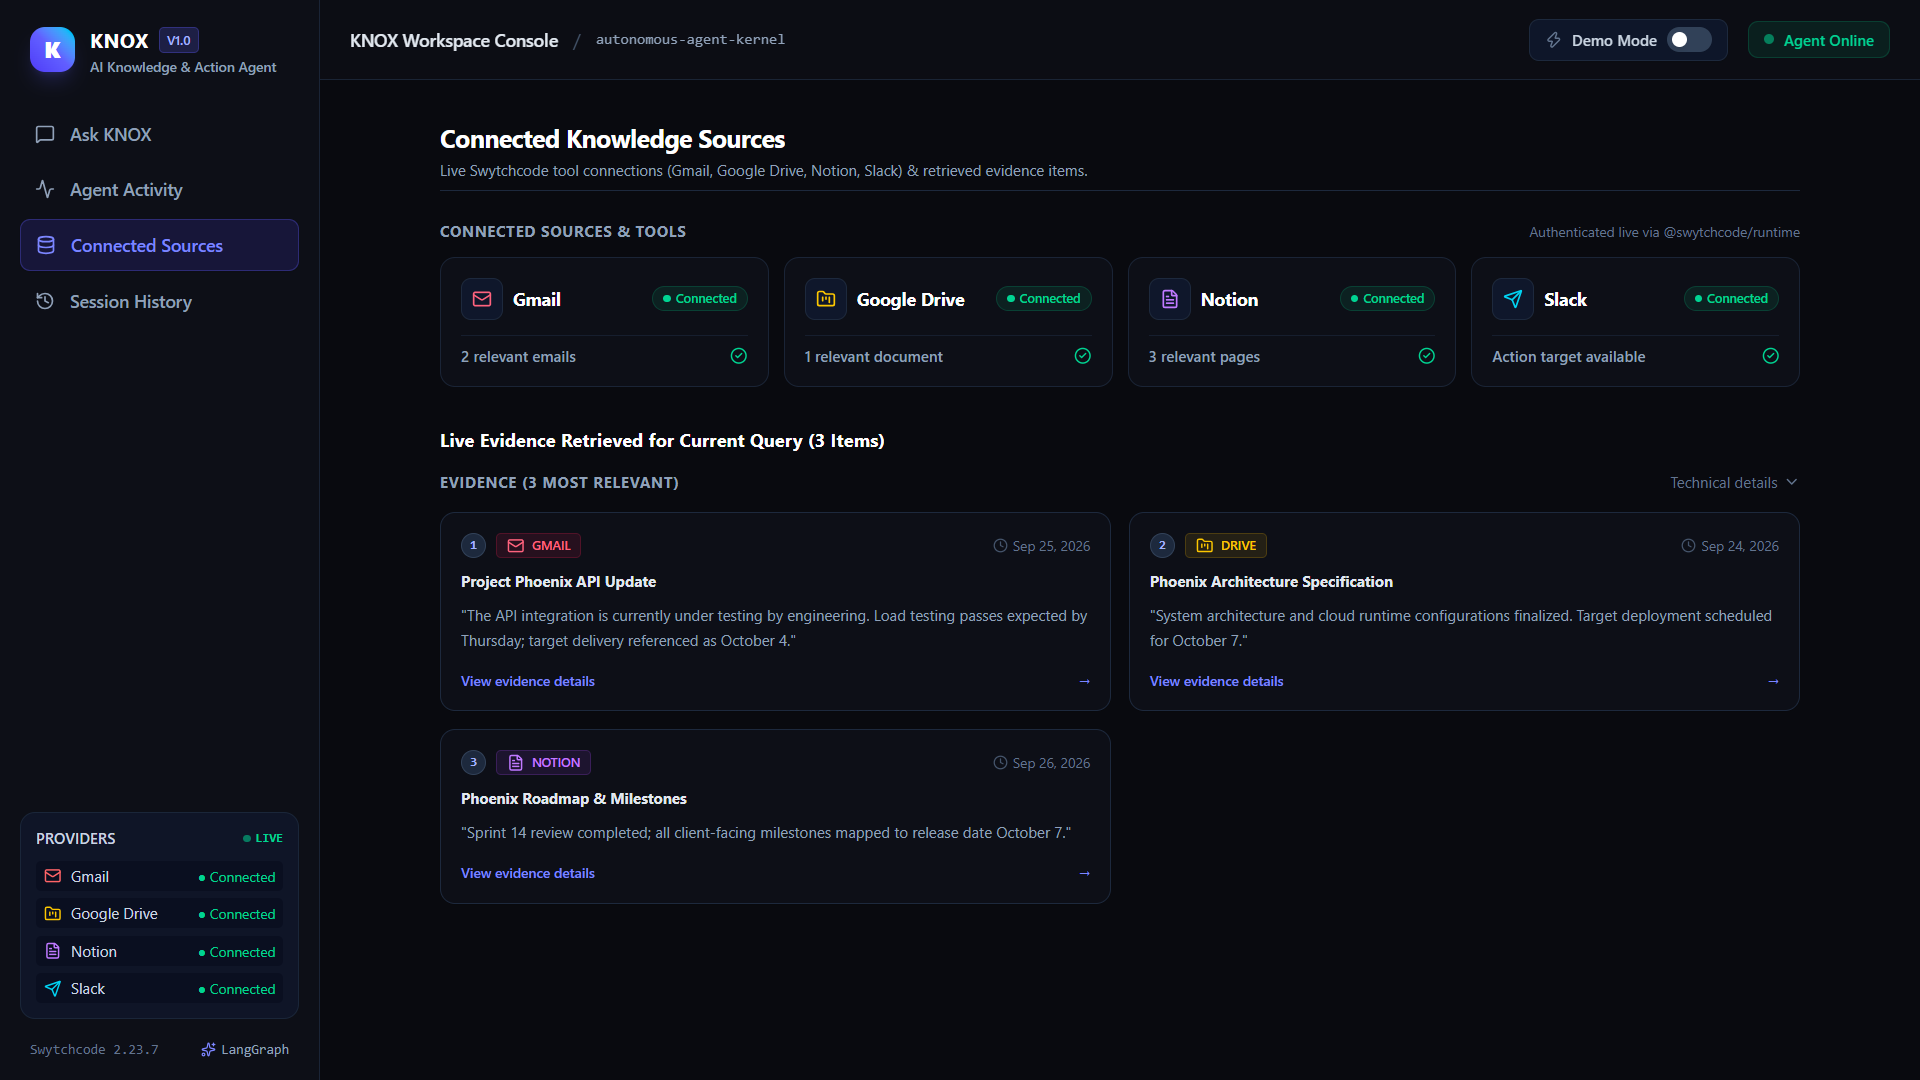The image size is (1920, 1080).
Task: Click the LangGraph sparkle icon in footer
Action: [208, 1049]
